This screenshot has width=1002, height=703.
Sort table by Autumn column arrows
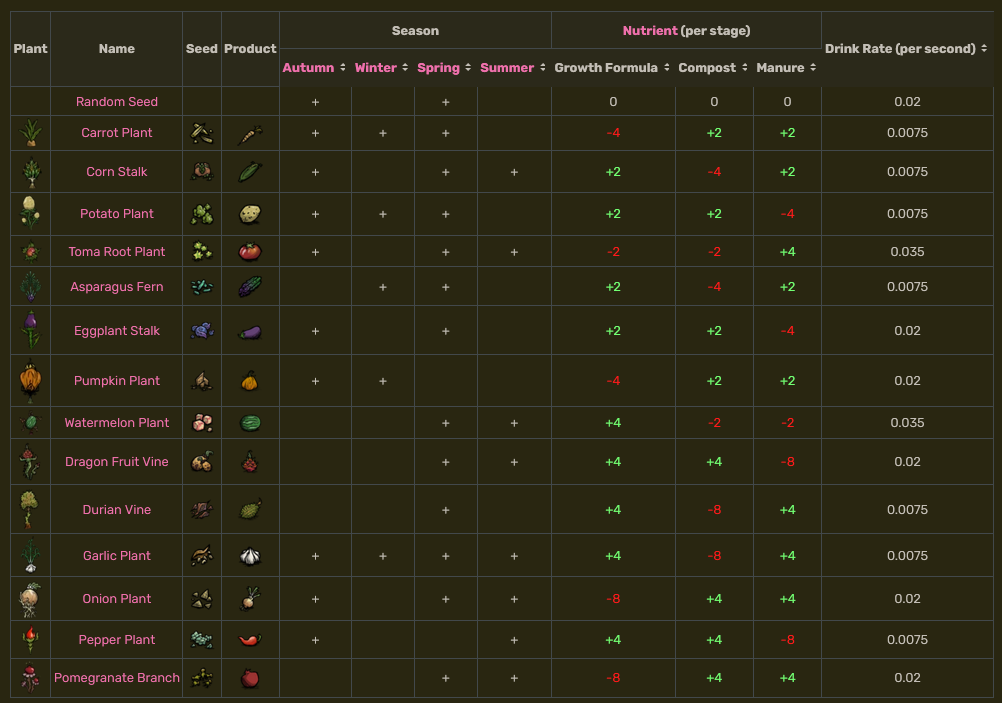coord(343,68)
